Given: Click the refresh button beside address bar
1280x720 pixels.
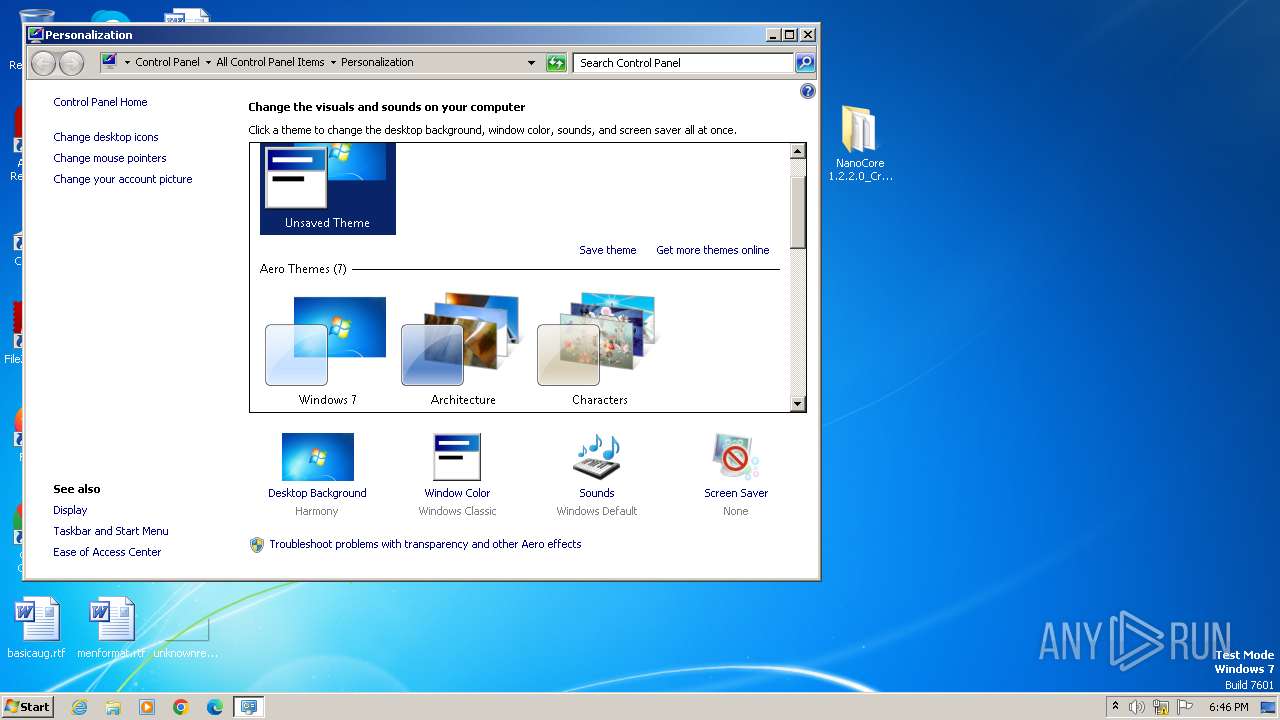Looking at the screenshot, I should (557, 62).
